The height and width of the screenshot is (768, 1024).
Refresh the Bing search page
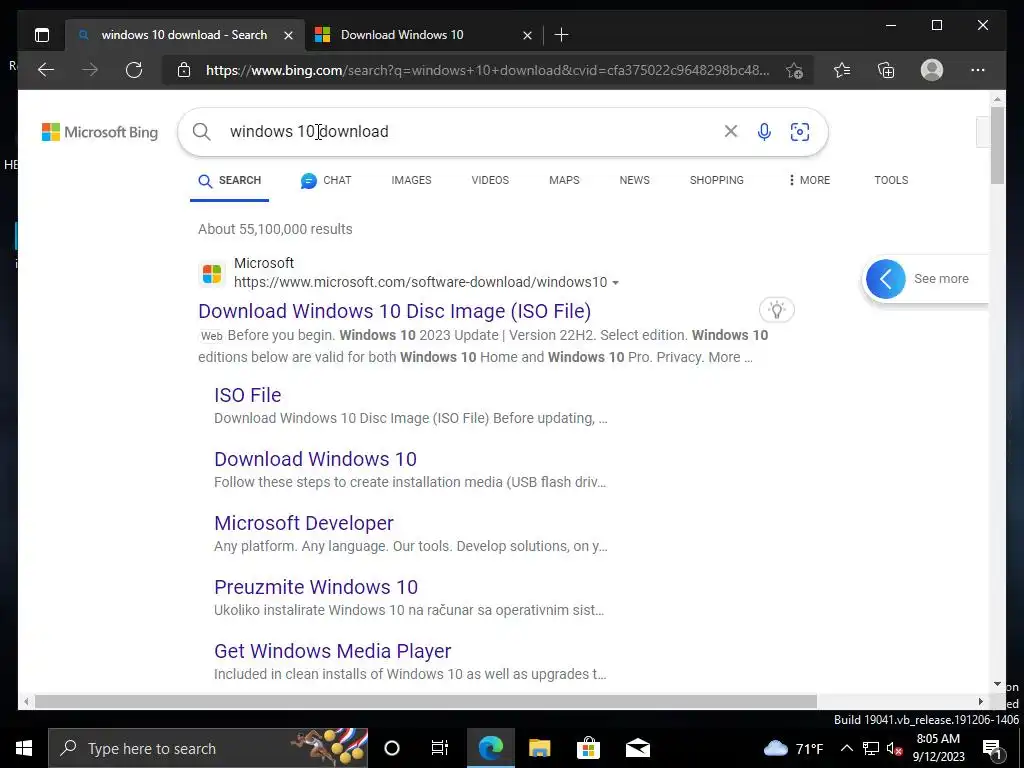click(134, 70)
